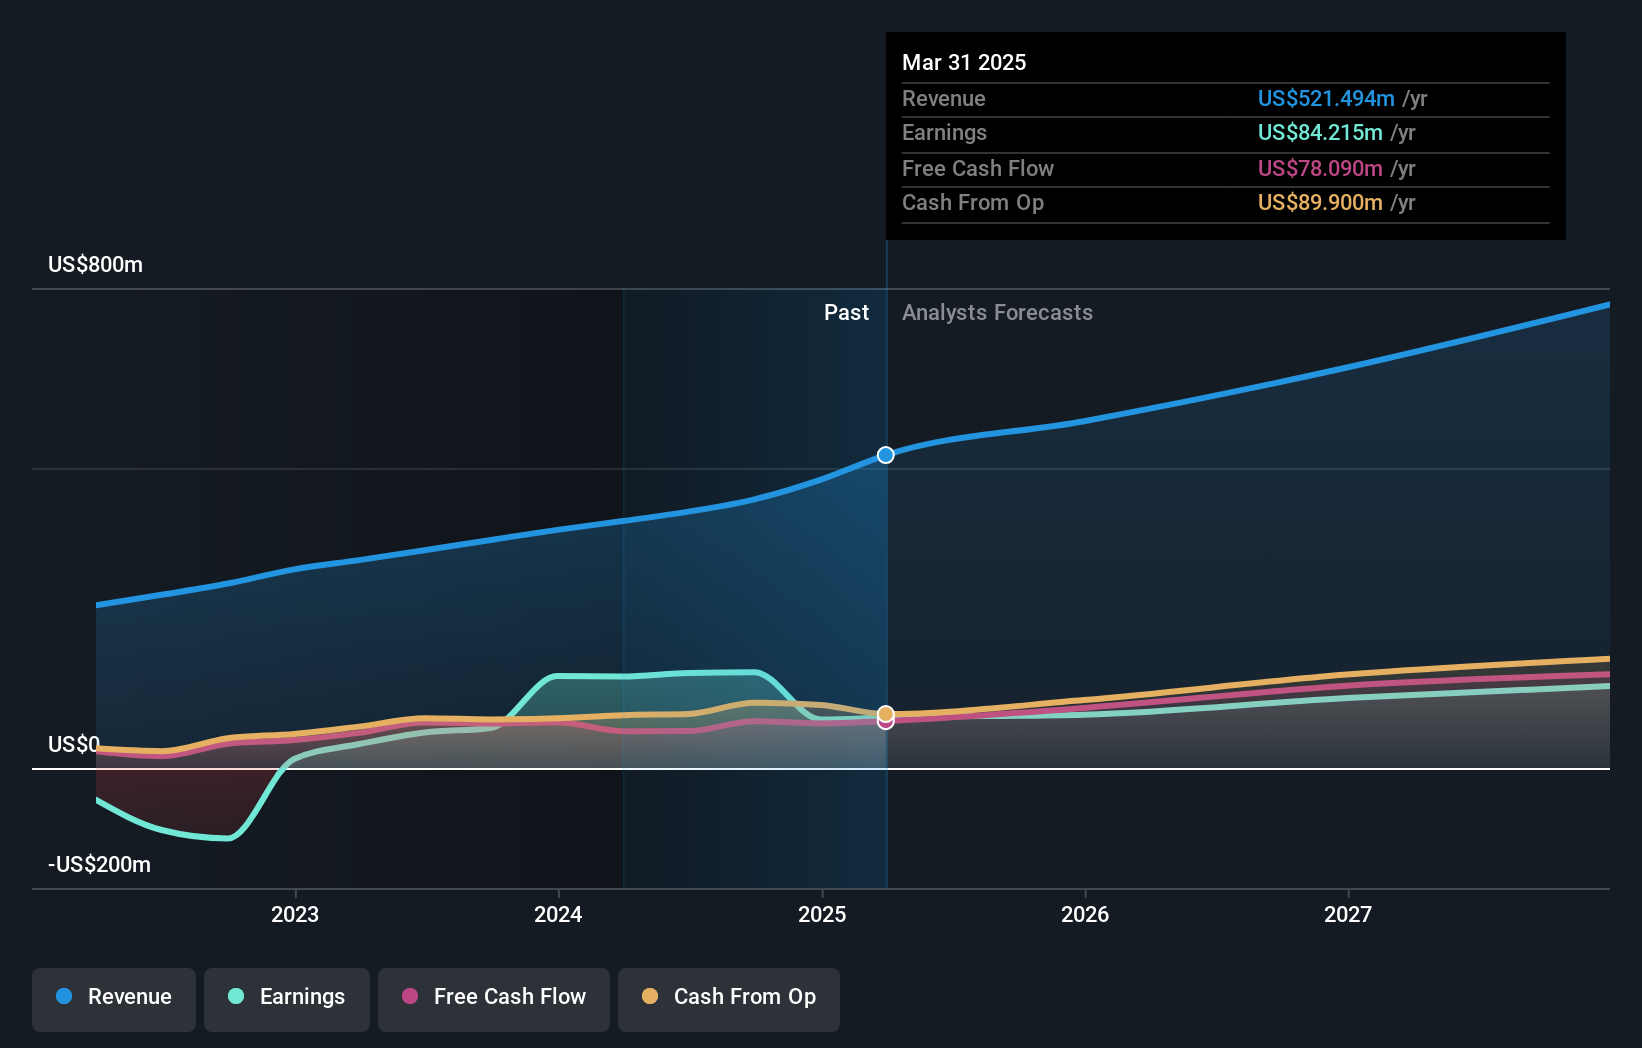Toggle the Free Cash Flow legend button

pyautogui.click(x=494, y=999)
